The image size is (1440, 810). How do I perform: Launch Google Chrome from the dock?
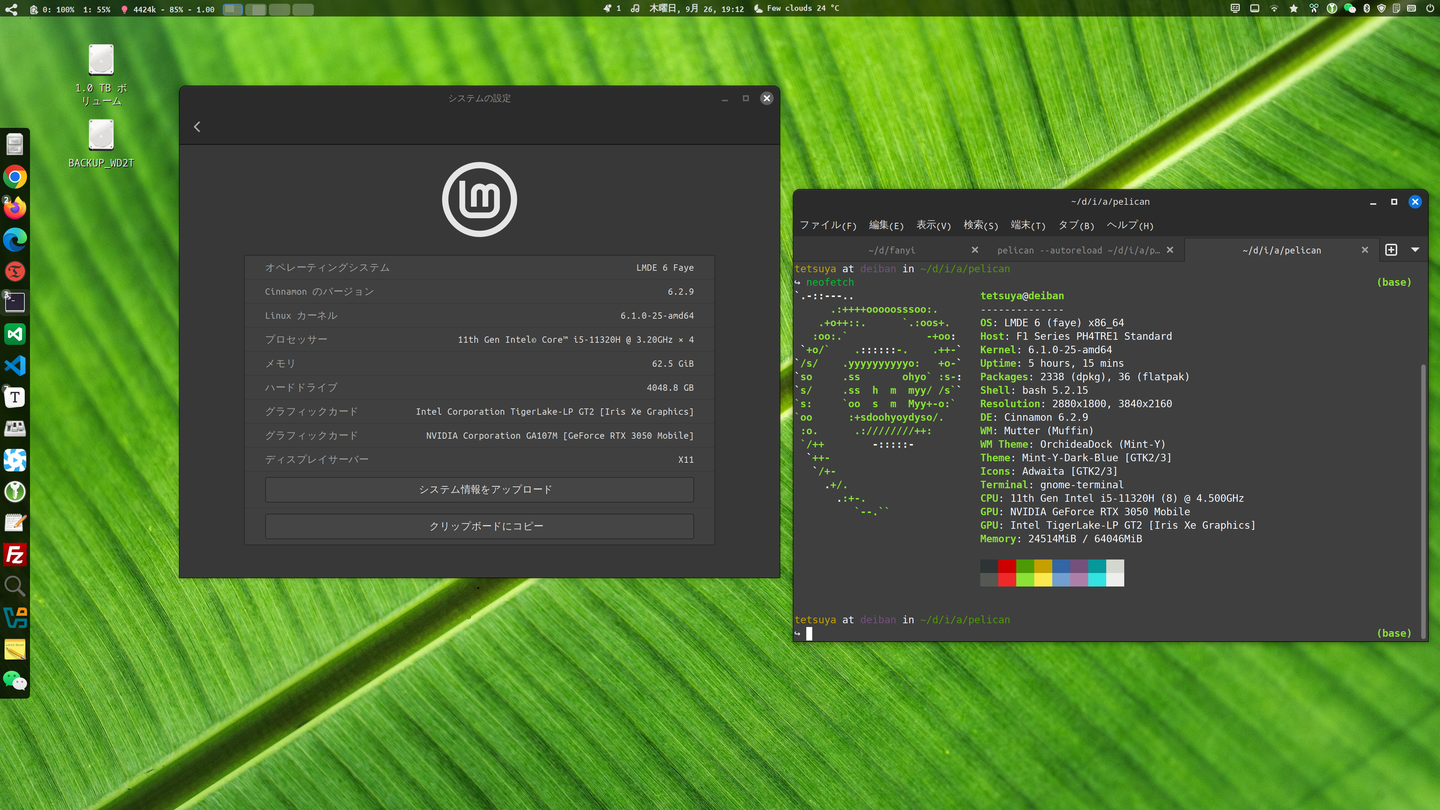pos(15,177)
